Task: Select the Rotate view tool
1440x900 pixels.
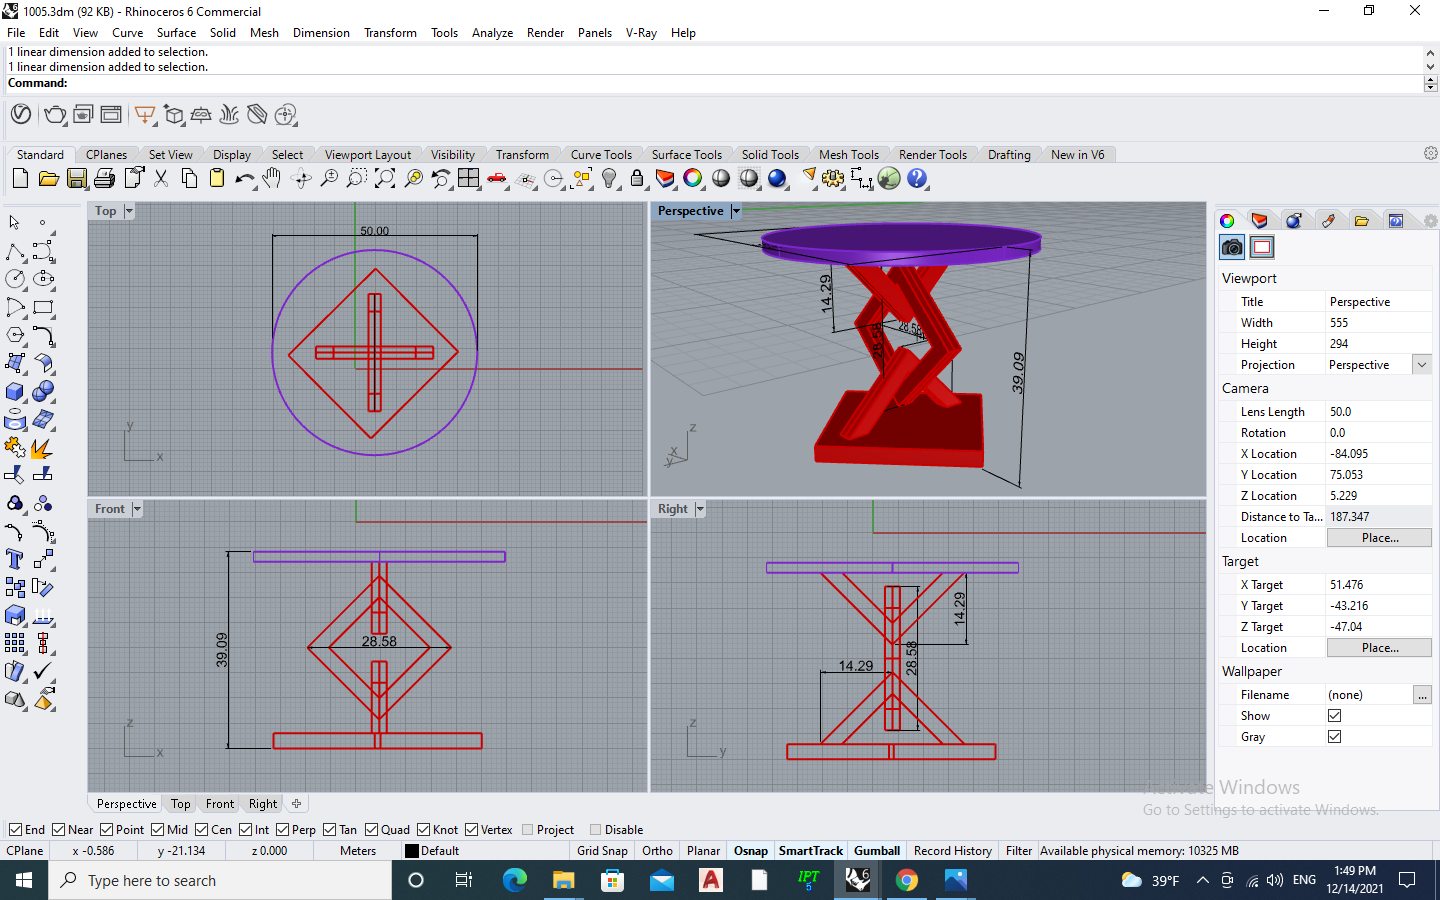Action: (302, 179)
